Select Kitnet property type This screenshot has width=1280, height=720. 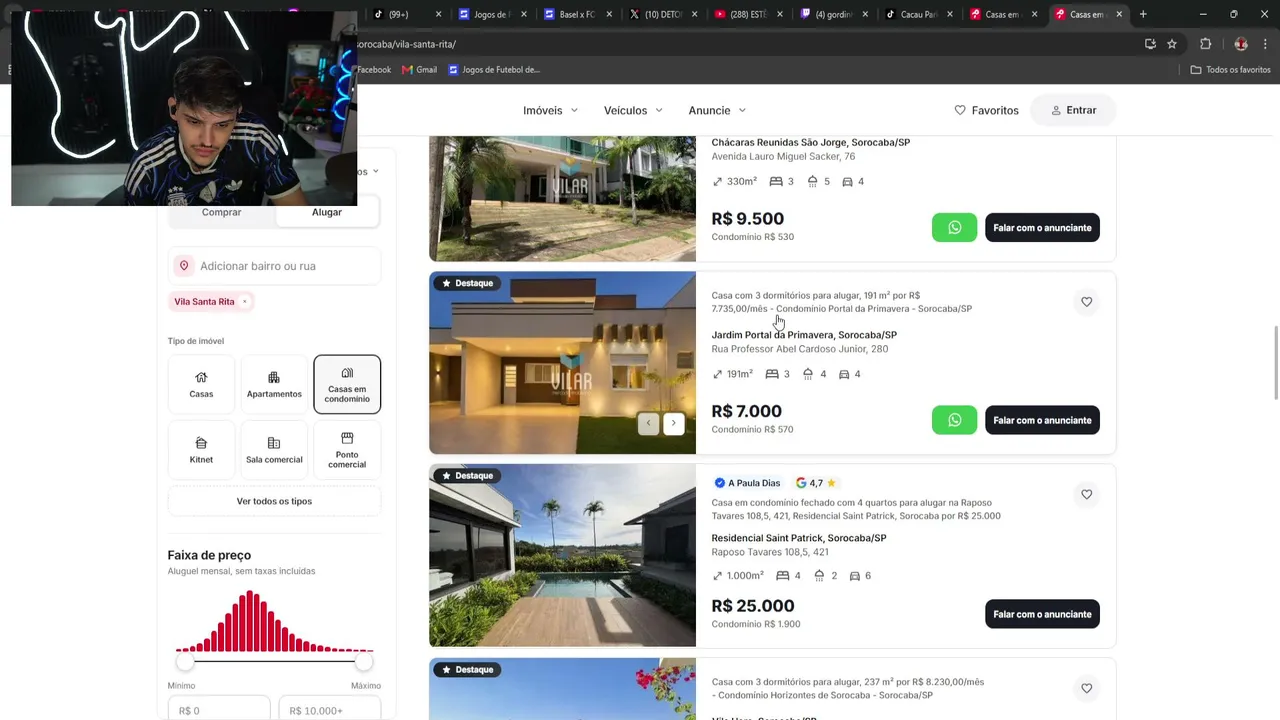point(201,450)
